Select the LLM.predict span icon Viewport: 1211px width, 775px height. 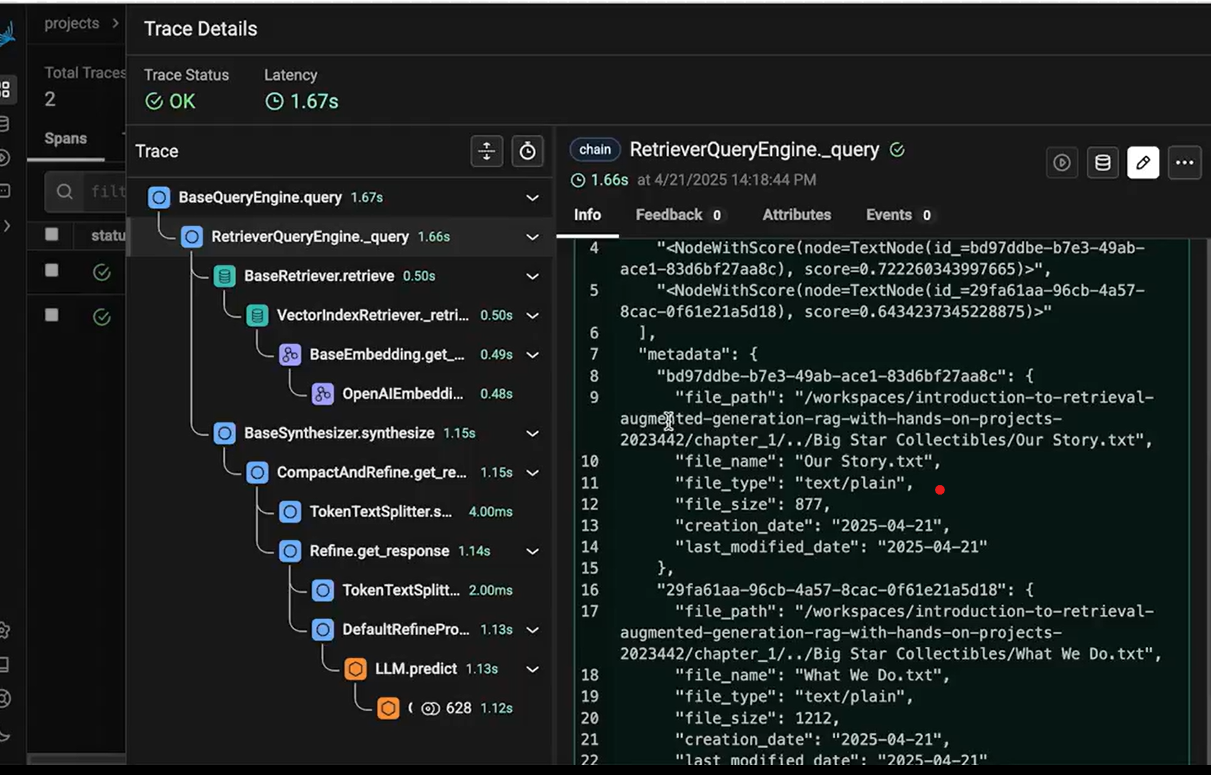[x=355, y=669]
